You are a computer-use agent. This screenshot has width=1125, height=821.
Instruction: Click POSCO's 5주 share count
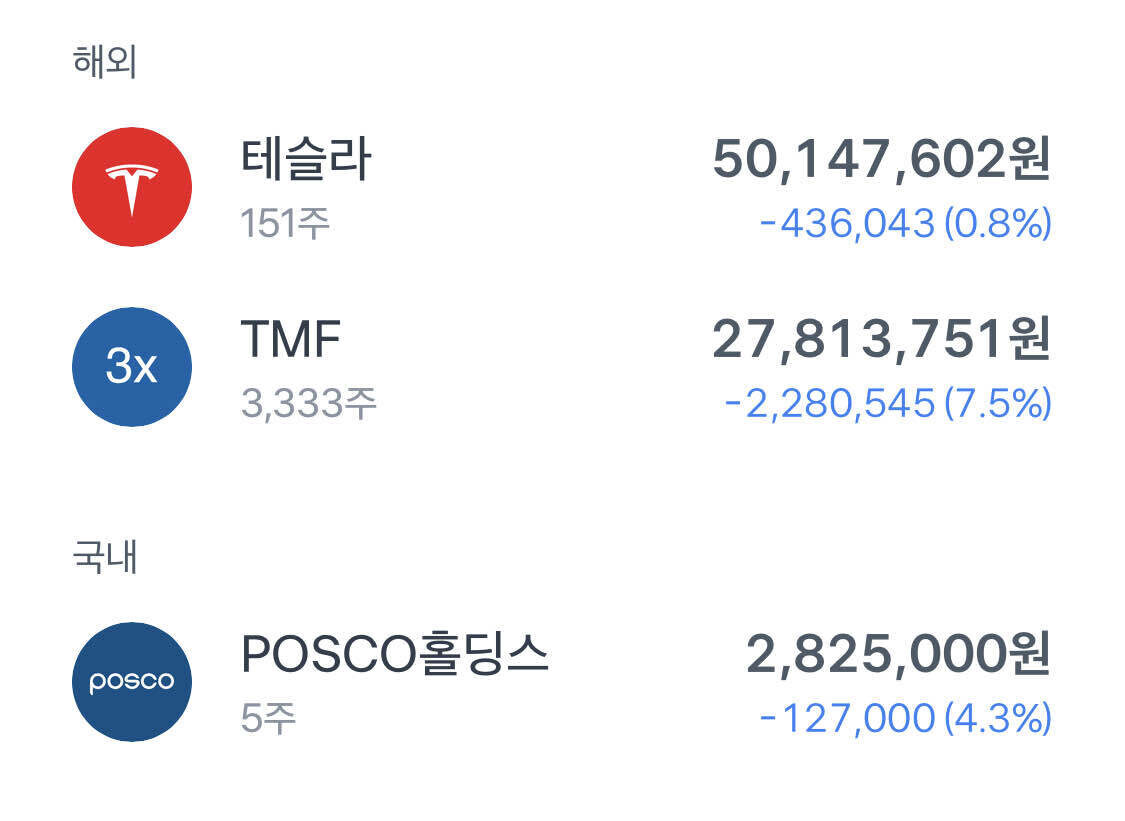click(268, 718)
